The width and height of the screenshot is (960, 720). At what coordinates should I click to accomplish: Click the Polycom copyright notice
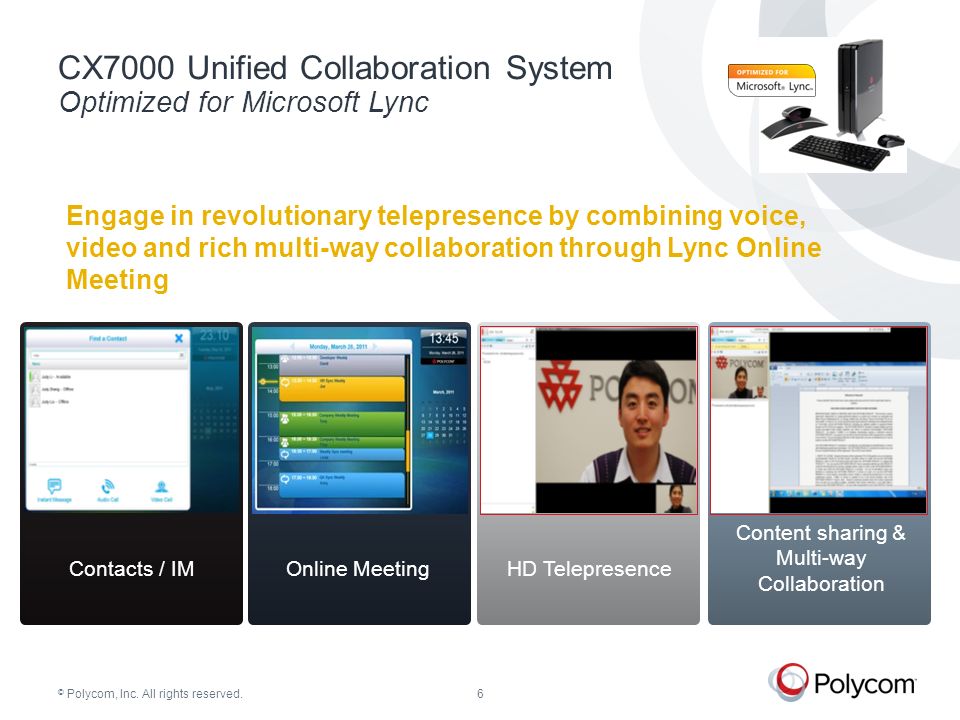[150, 694]
